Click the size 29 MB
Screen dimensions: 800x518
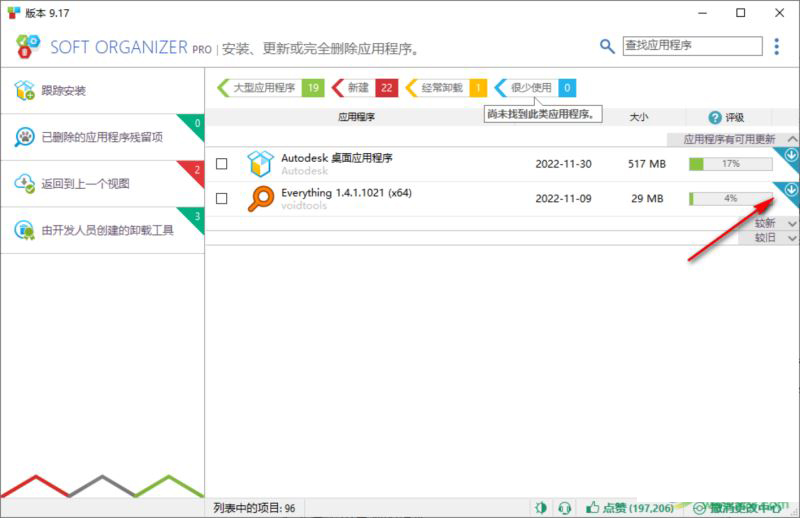(647, 199)
